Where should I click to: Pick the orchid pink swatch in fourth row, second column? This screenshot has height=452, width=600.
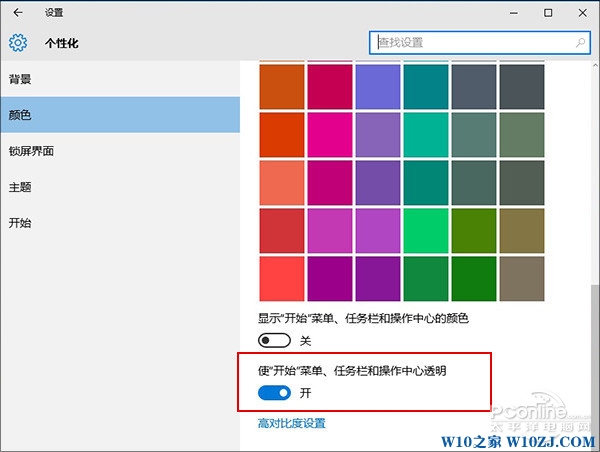coord(330,231)
